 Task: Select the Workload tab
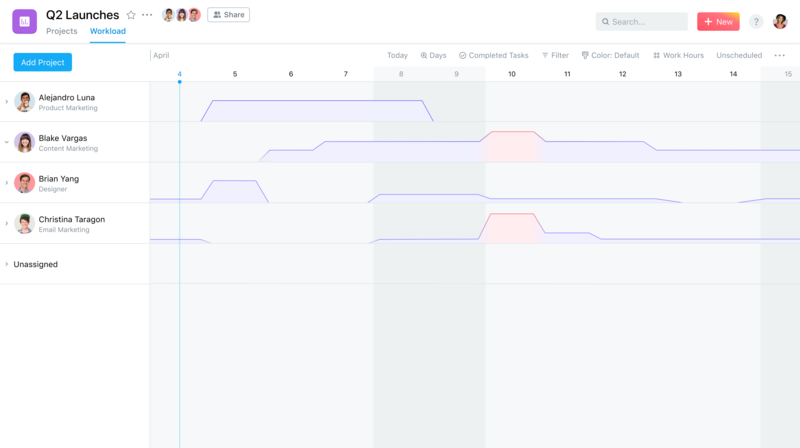pos(108,31)
